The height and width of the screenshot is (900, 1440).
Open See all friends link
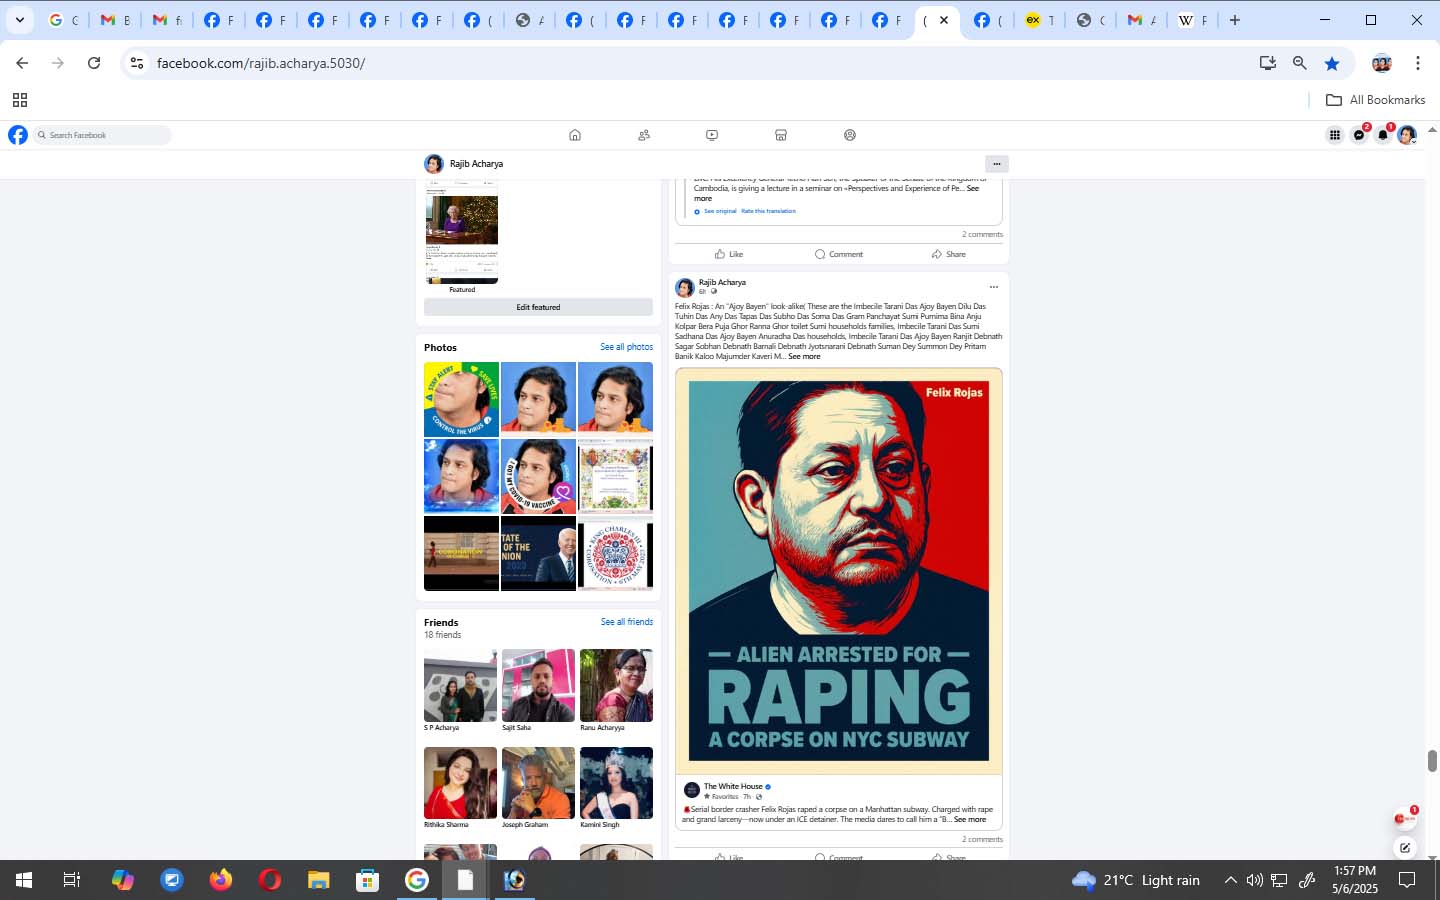(x=626, y=622)
